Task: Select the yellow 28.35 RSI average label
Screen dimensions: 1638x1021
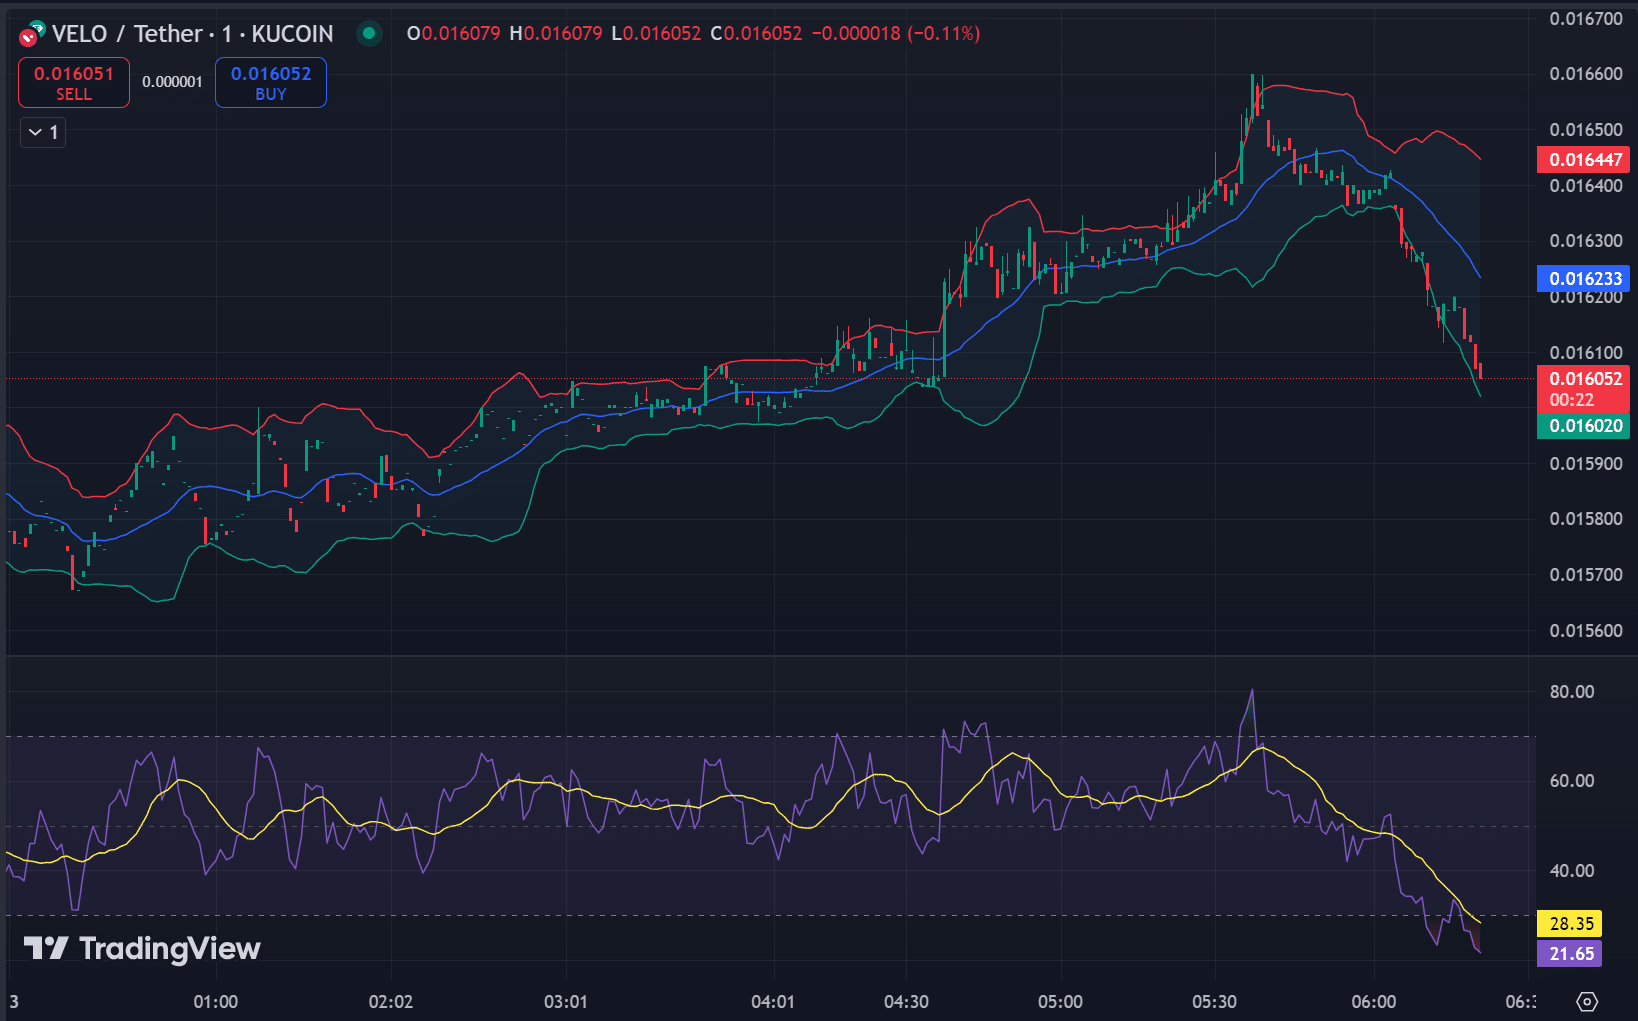Action: click(1570, 924)
